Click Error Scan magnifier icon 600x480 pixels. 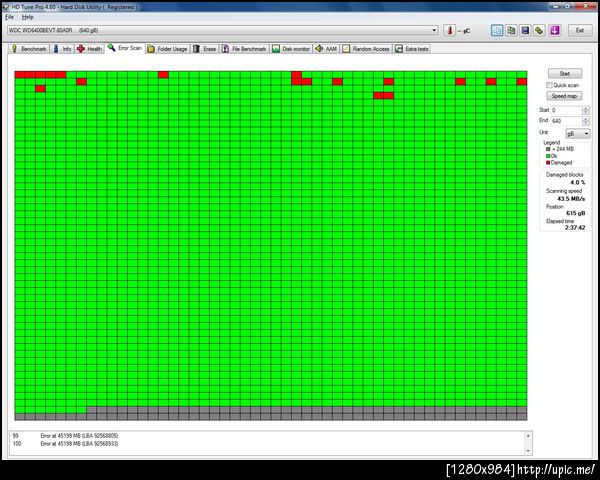pos(111,47)
